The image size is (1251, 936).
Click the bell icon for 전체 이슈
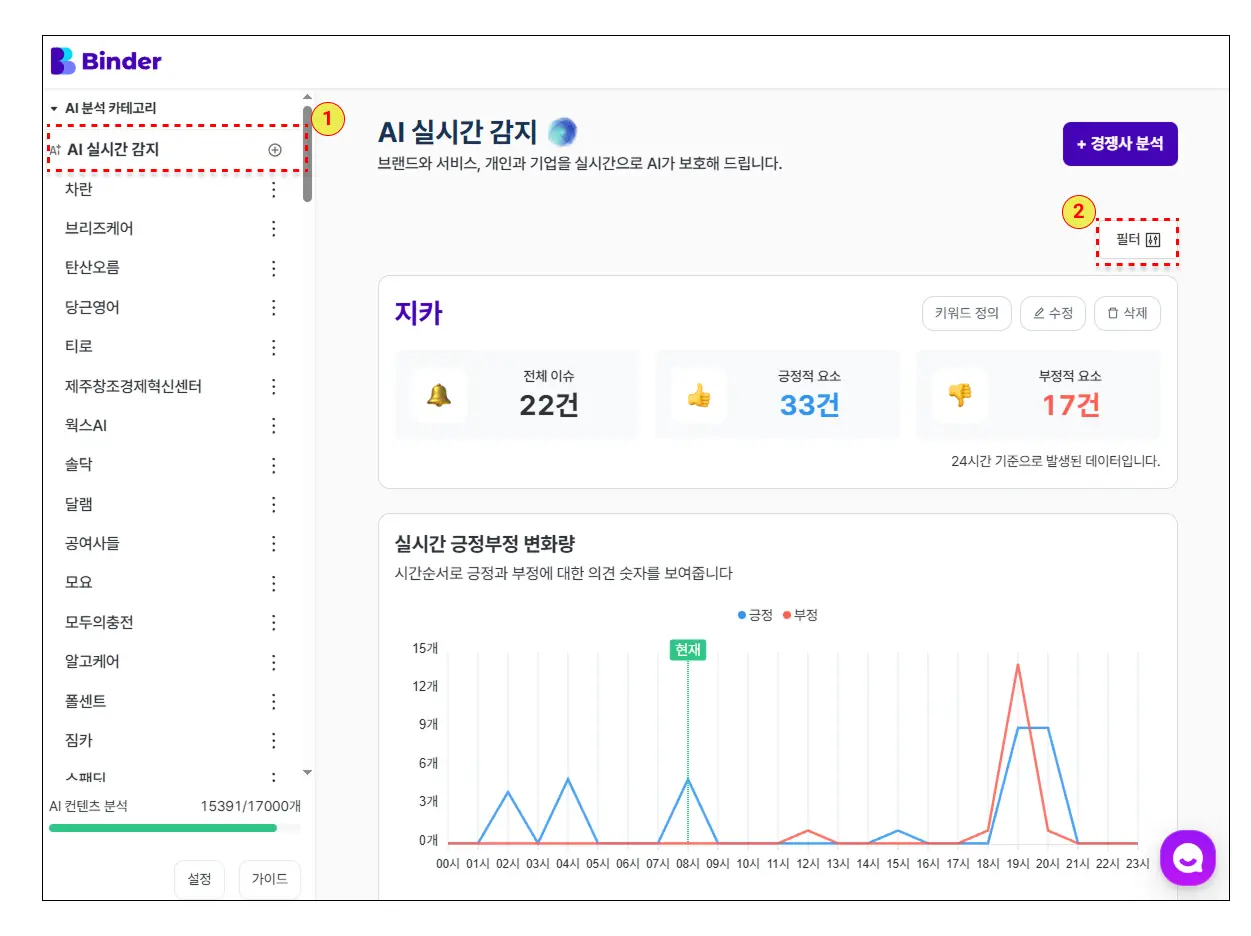pos(438,395)
